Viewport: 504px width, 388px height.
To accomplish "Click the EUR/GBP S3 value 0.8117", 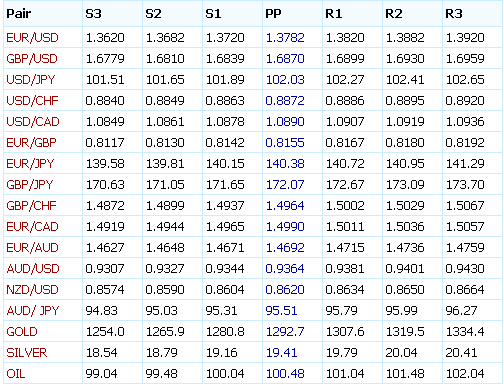I will coord(105,143).
